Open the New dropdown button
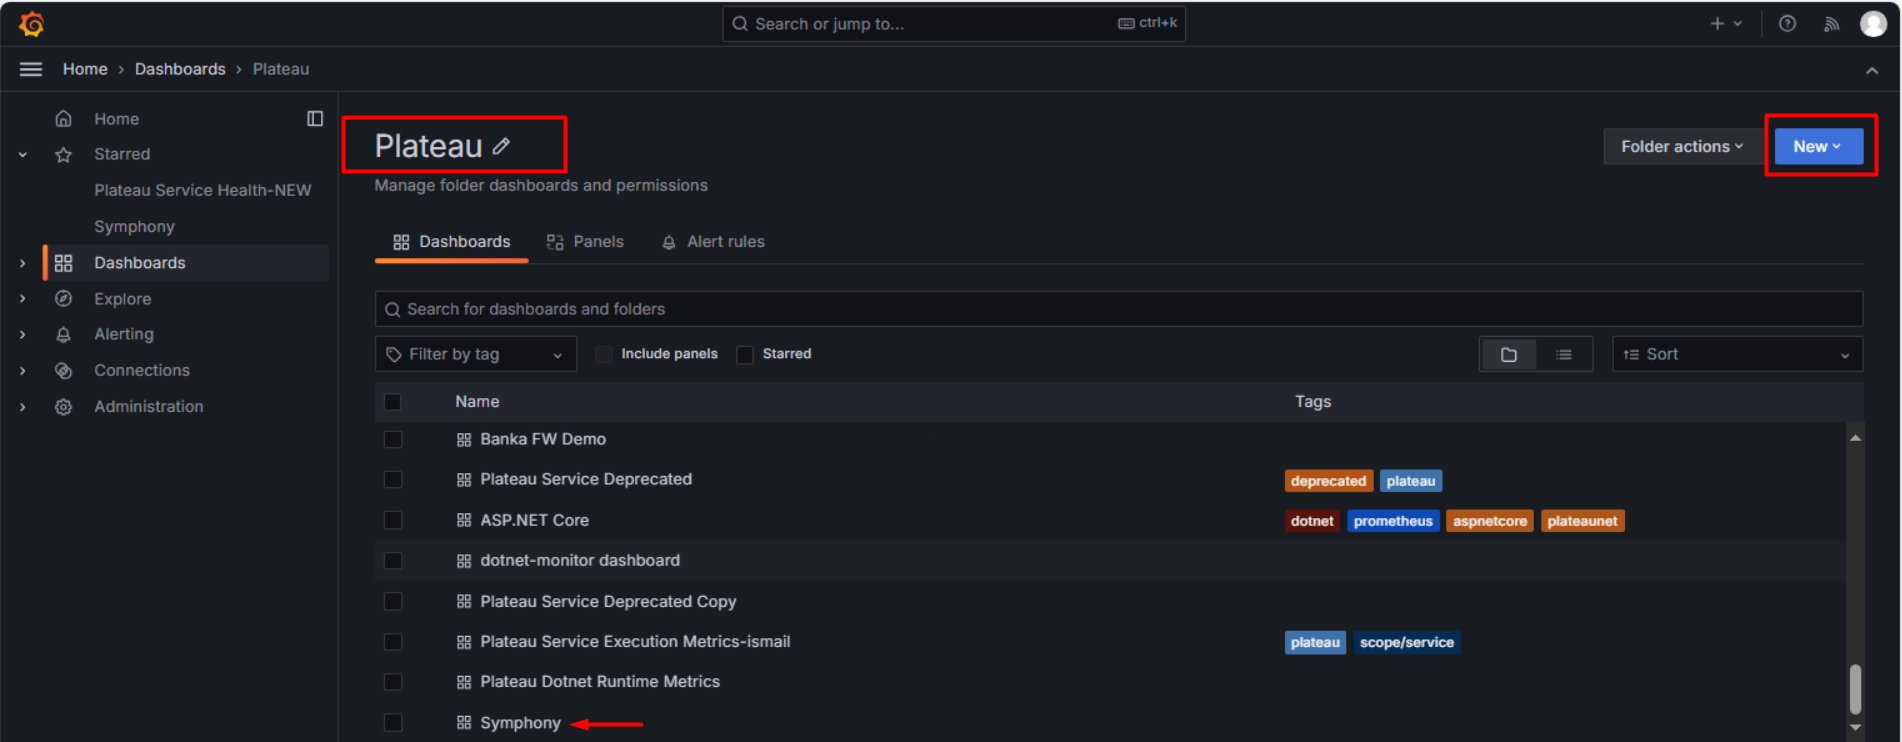The image size is (1902, 742). click(x=1818, y=147)
